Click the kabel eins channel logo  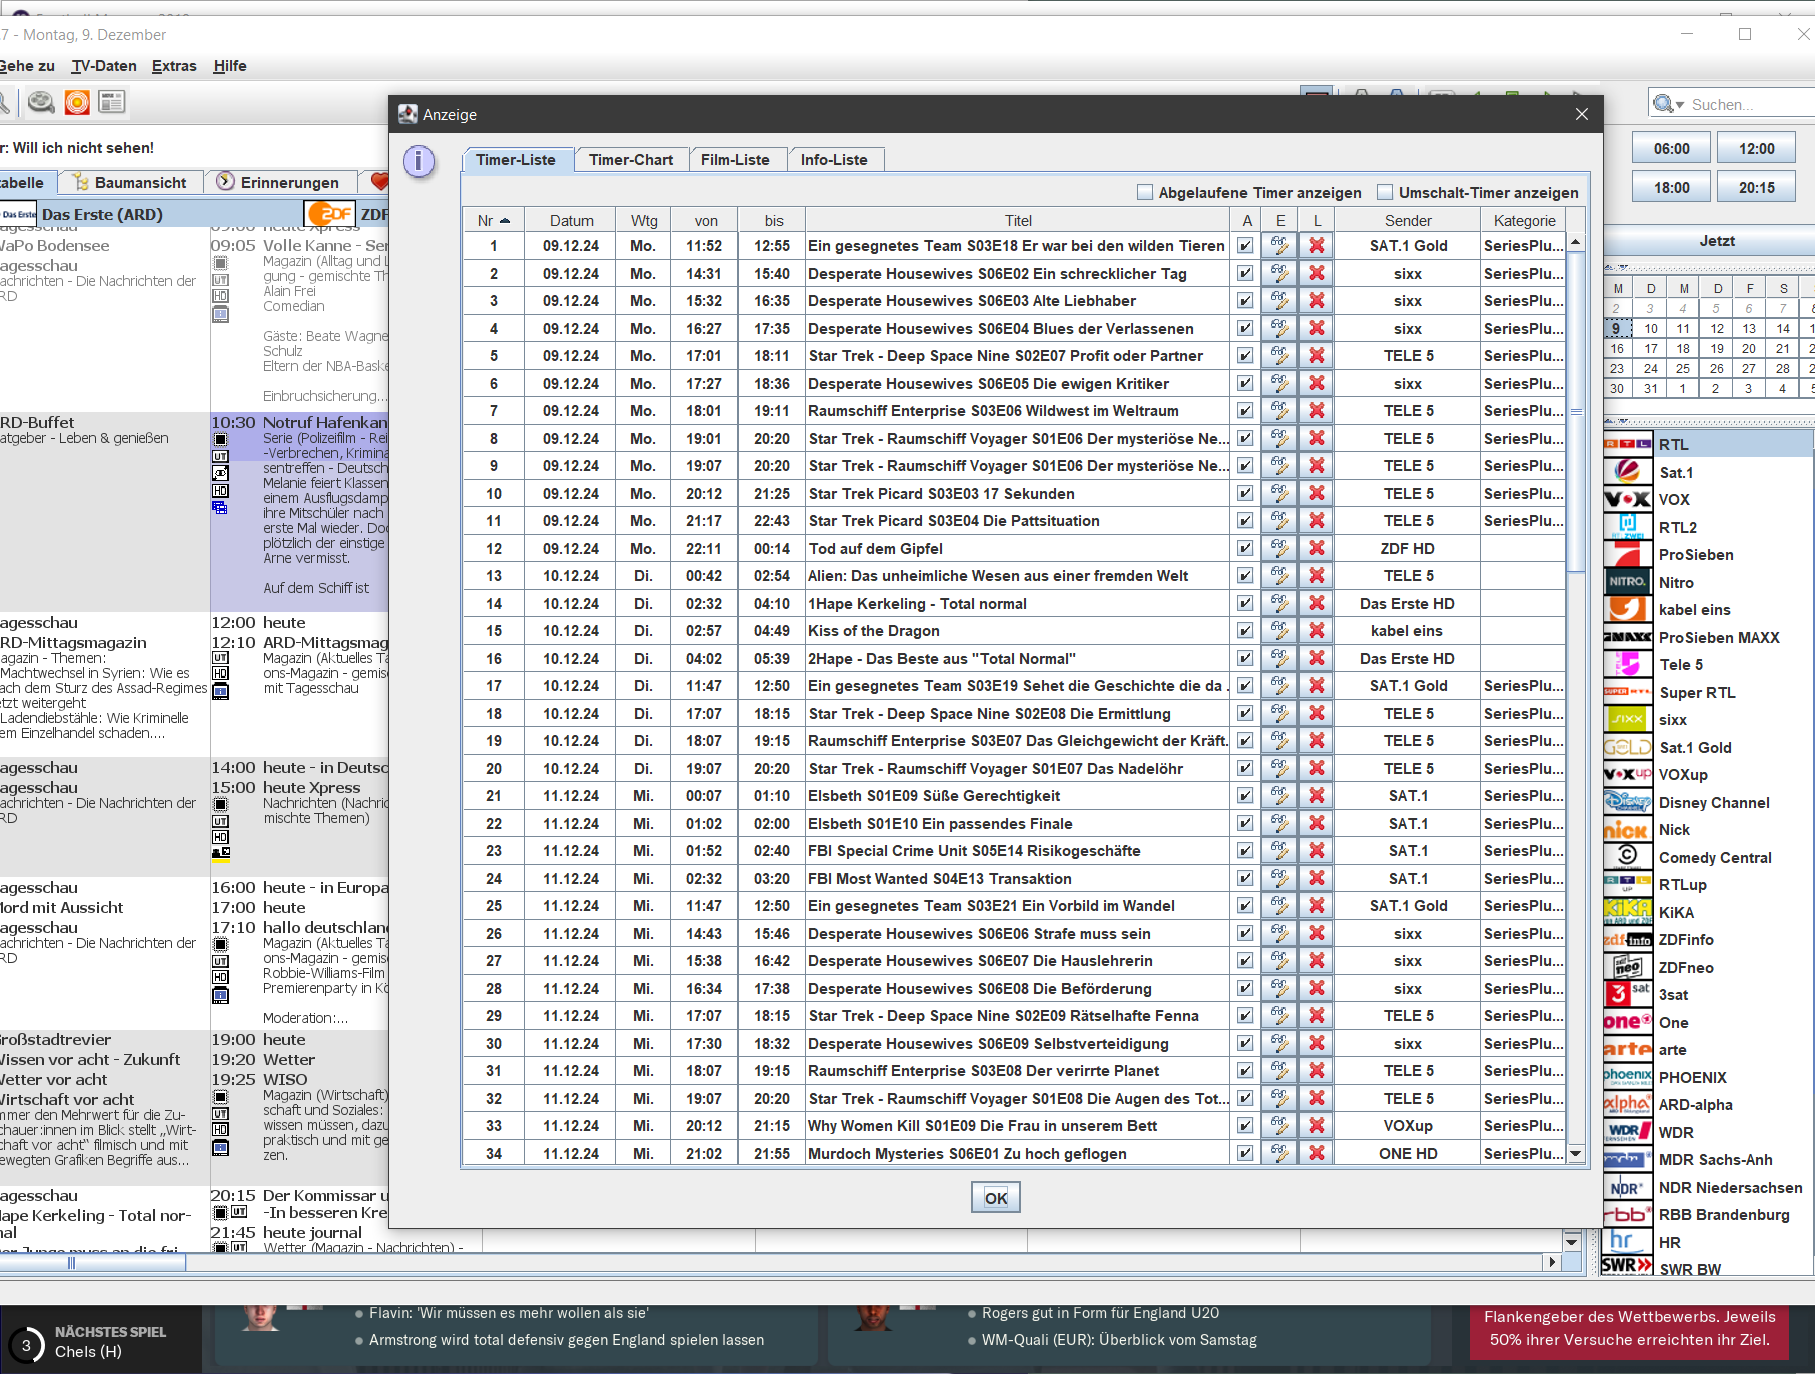pyautogui.click(x=1627, y=610)
